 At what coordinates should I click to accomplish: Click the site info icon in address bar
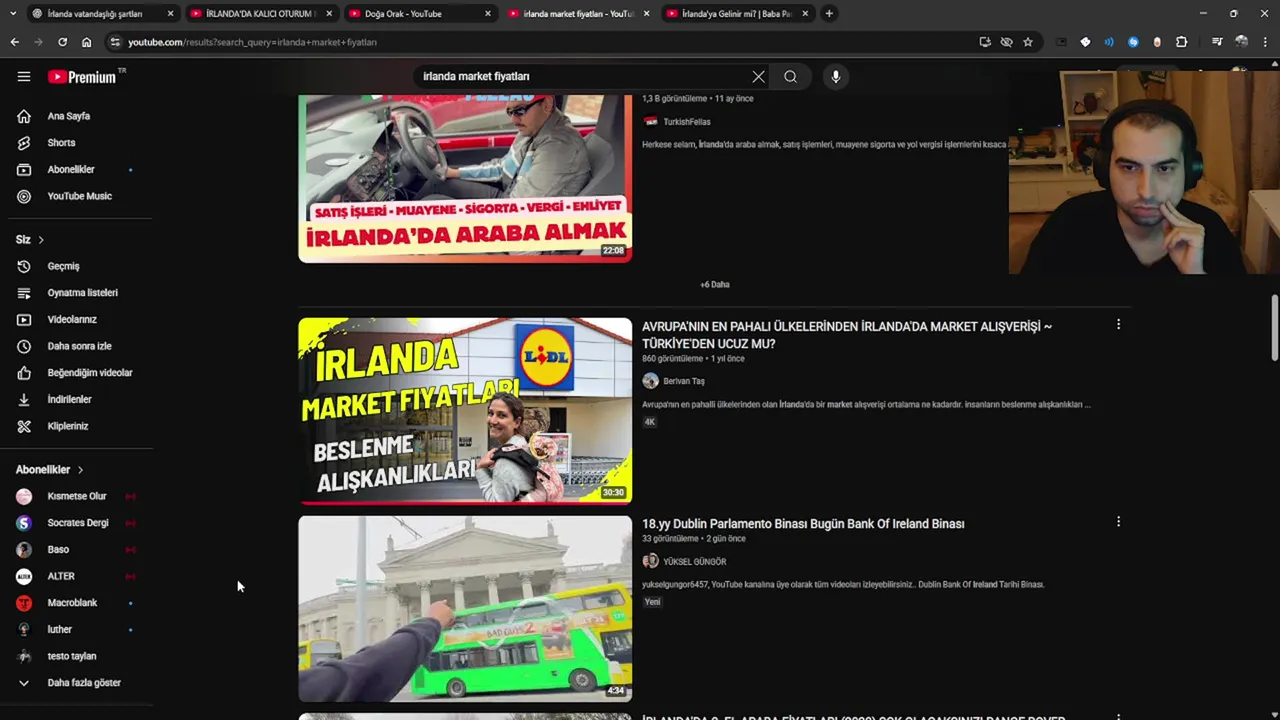click(x=115, y=42)
